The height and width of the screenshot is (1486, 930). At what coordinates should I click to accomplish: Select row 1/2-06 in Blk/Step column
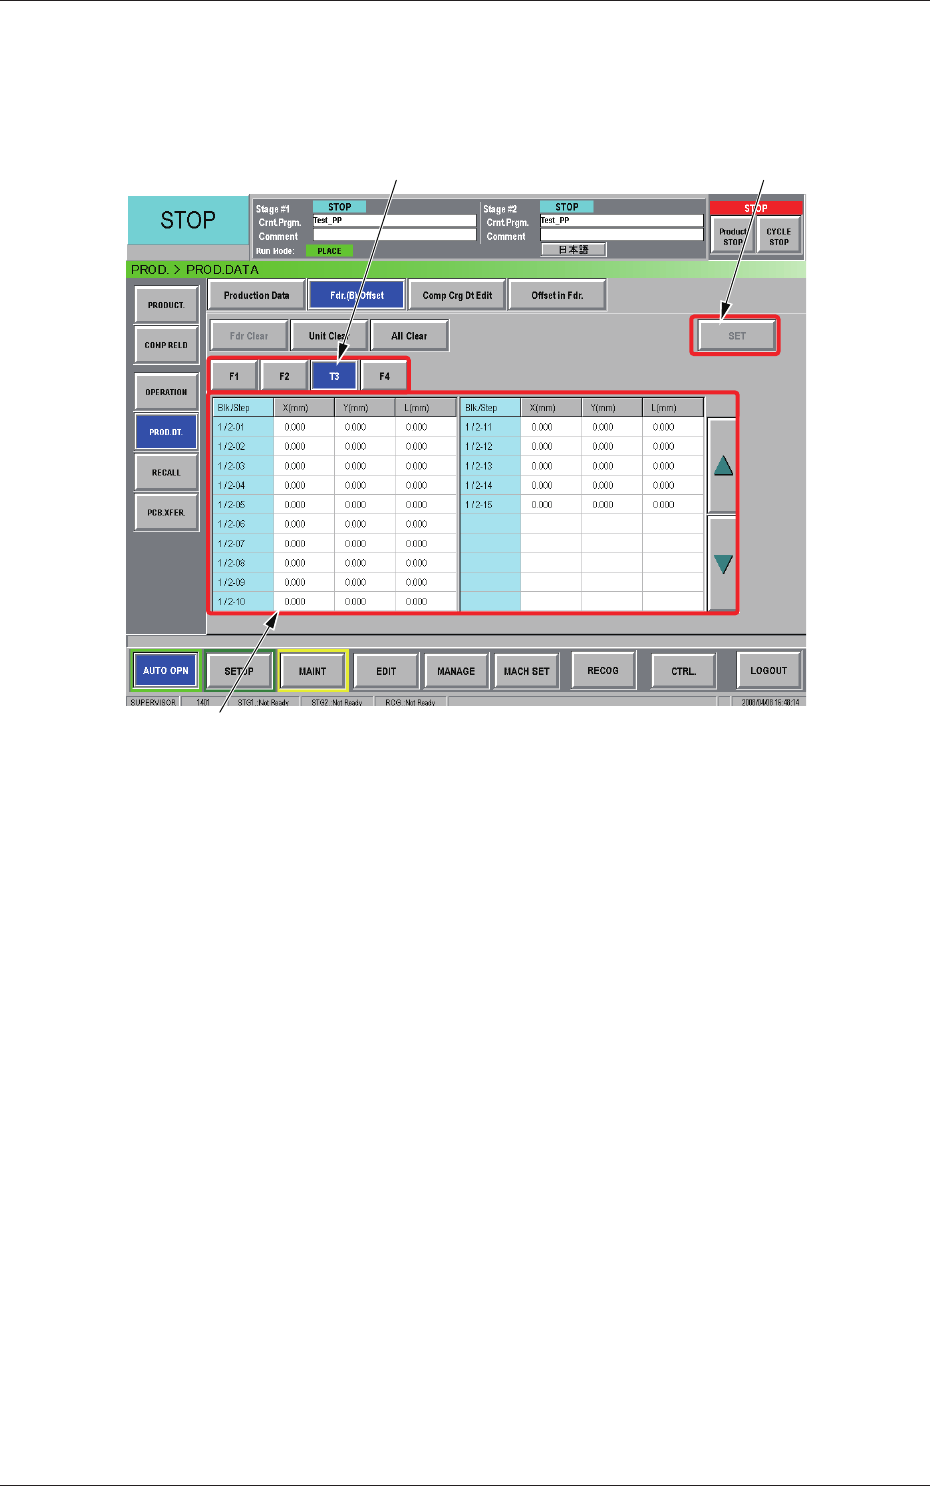pos(242,524)
